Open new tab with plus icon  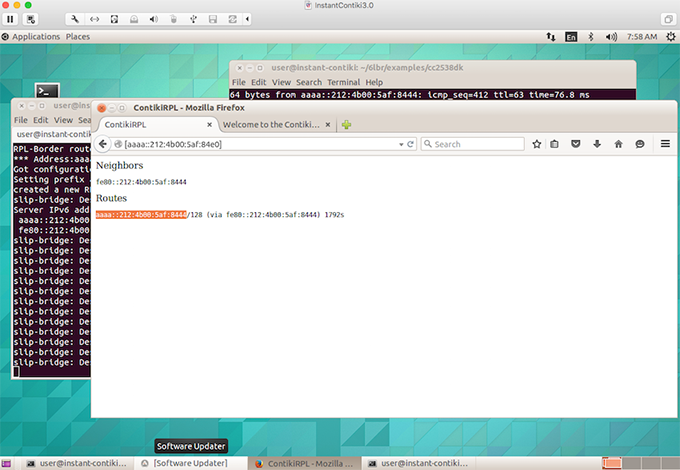pos(347,125)
